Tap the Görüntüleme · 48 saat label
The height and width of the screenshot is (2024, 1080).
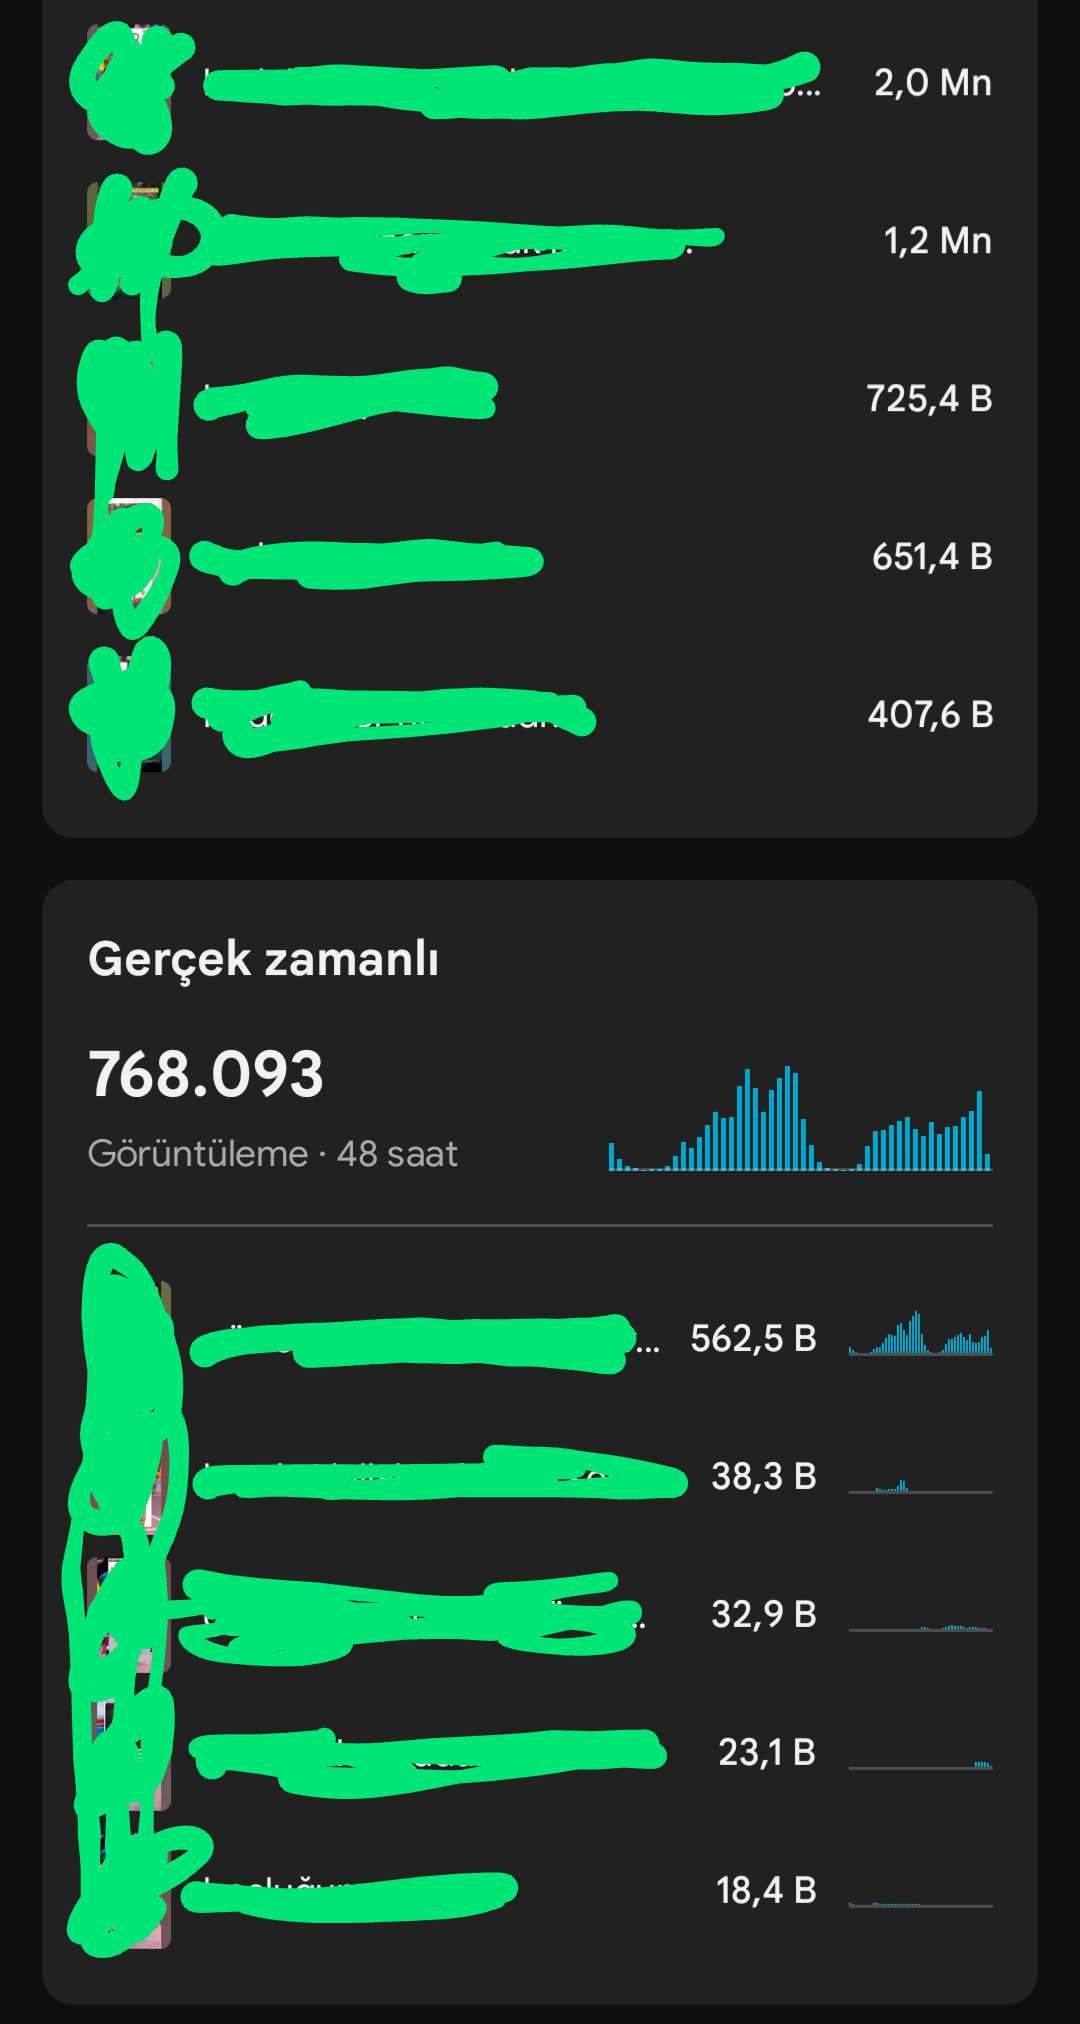tap(273, 1154)
